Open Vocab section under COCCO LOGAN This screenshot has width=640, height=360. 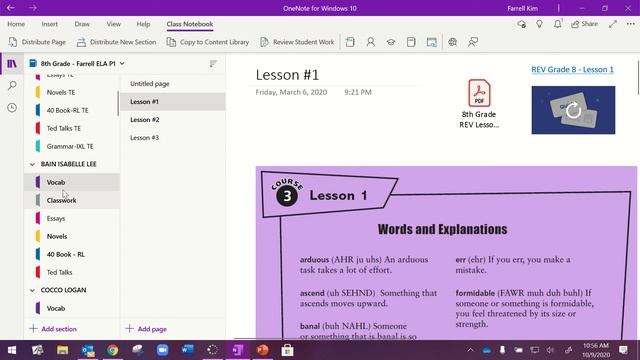click(72, 308)
